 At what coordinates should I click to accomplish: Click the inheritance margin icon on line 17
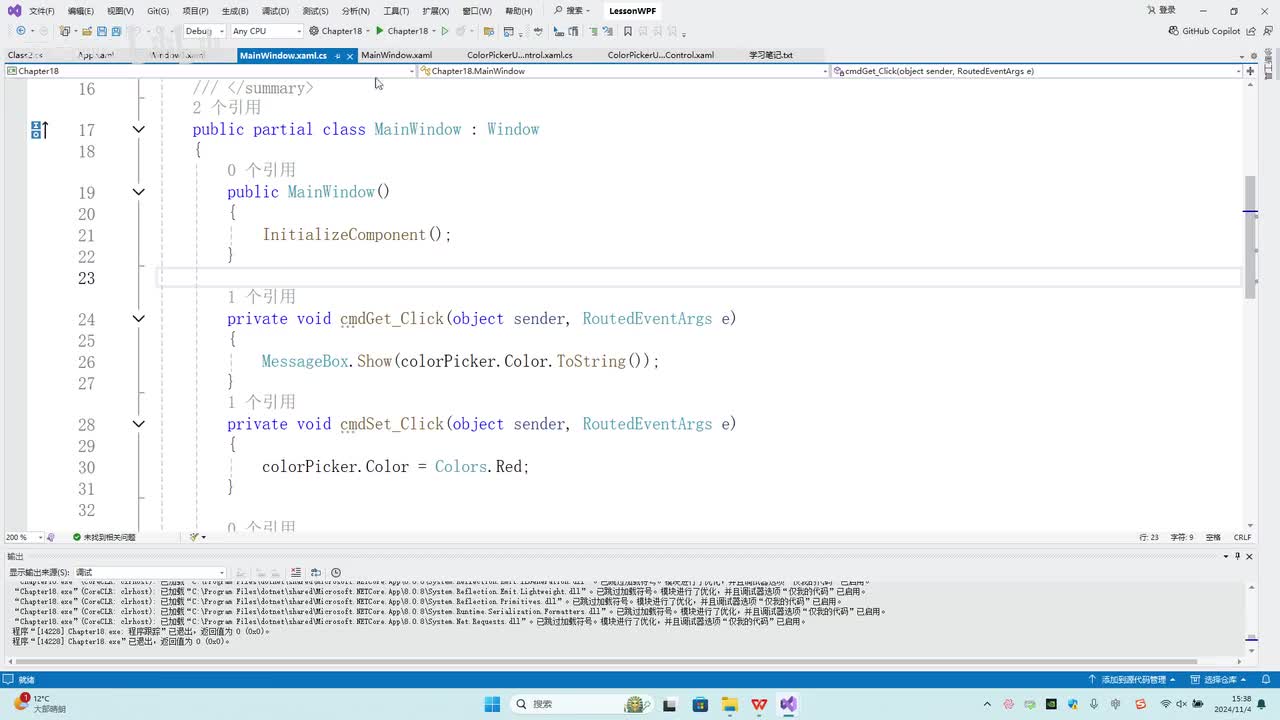coord(39,130)
